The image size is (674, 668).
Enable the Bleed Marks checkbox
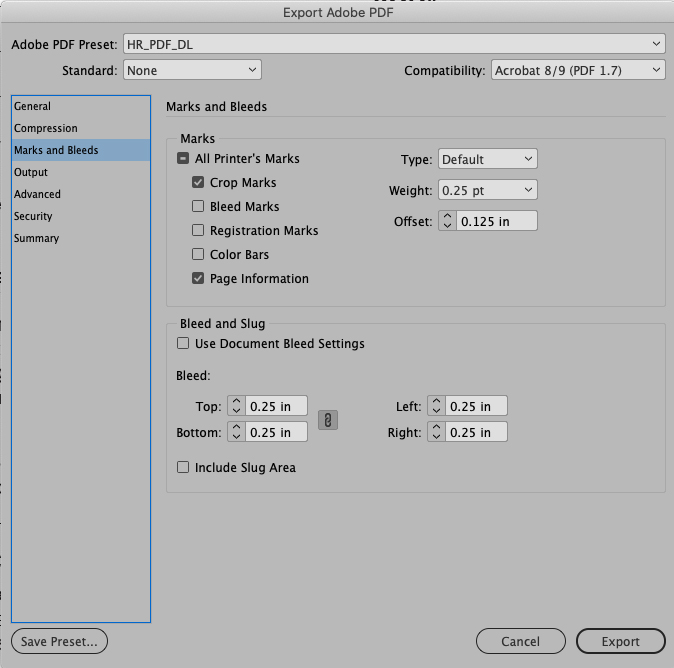[x=198, y=206]
